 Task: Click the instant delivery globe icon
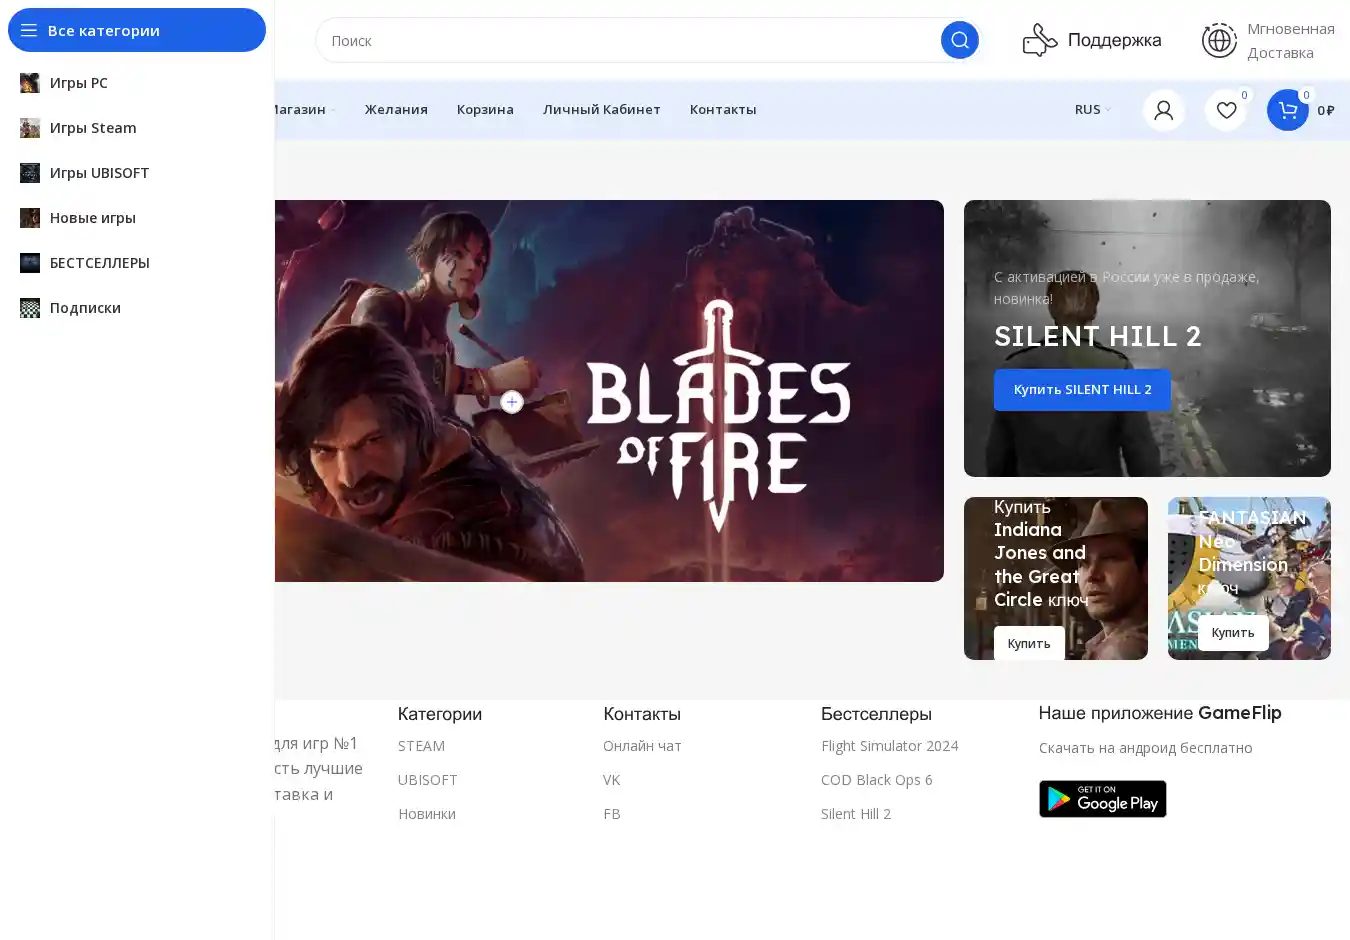point(1219,40)
